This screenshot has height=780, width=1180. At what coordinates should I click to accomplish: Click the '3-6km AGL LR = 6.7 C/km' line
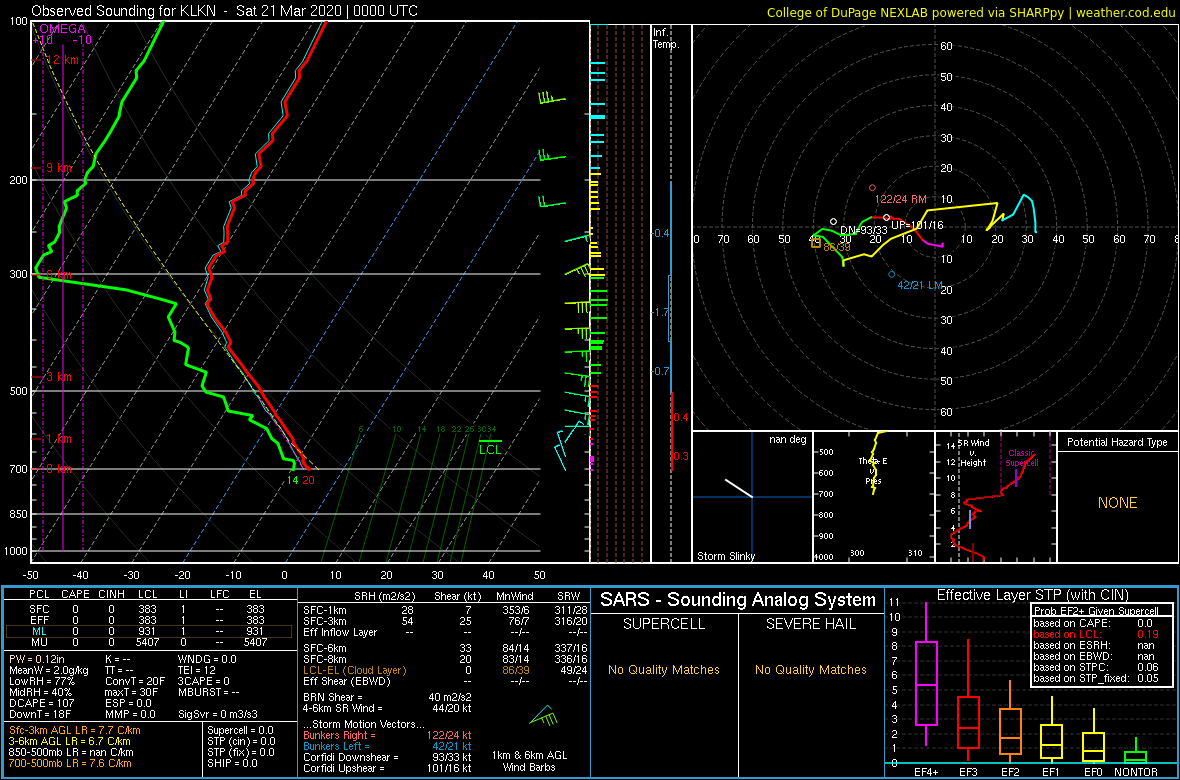[72, 741]
